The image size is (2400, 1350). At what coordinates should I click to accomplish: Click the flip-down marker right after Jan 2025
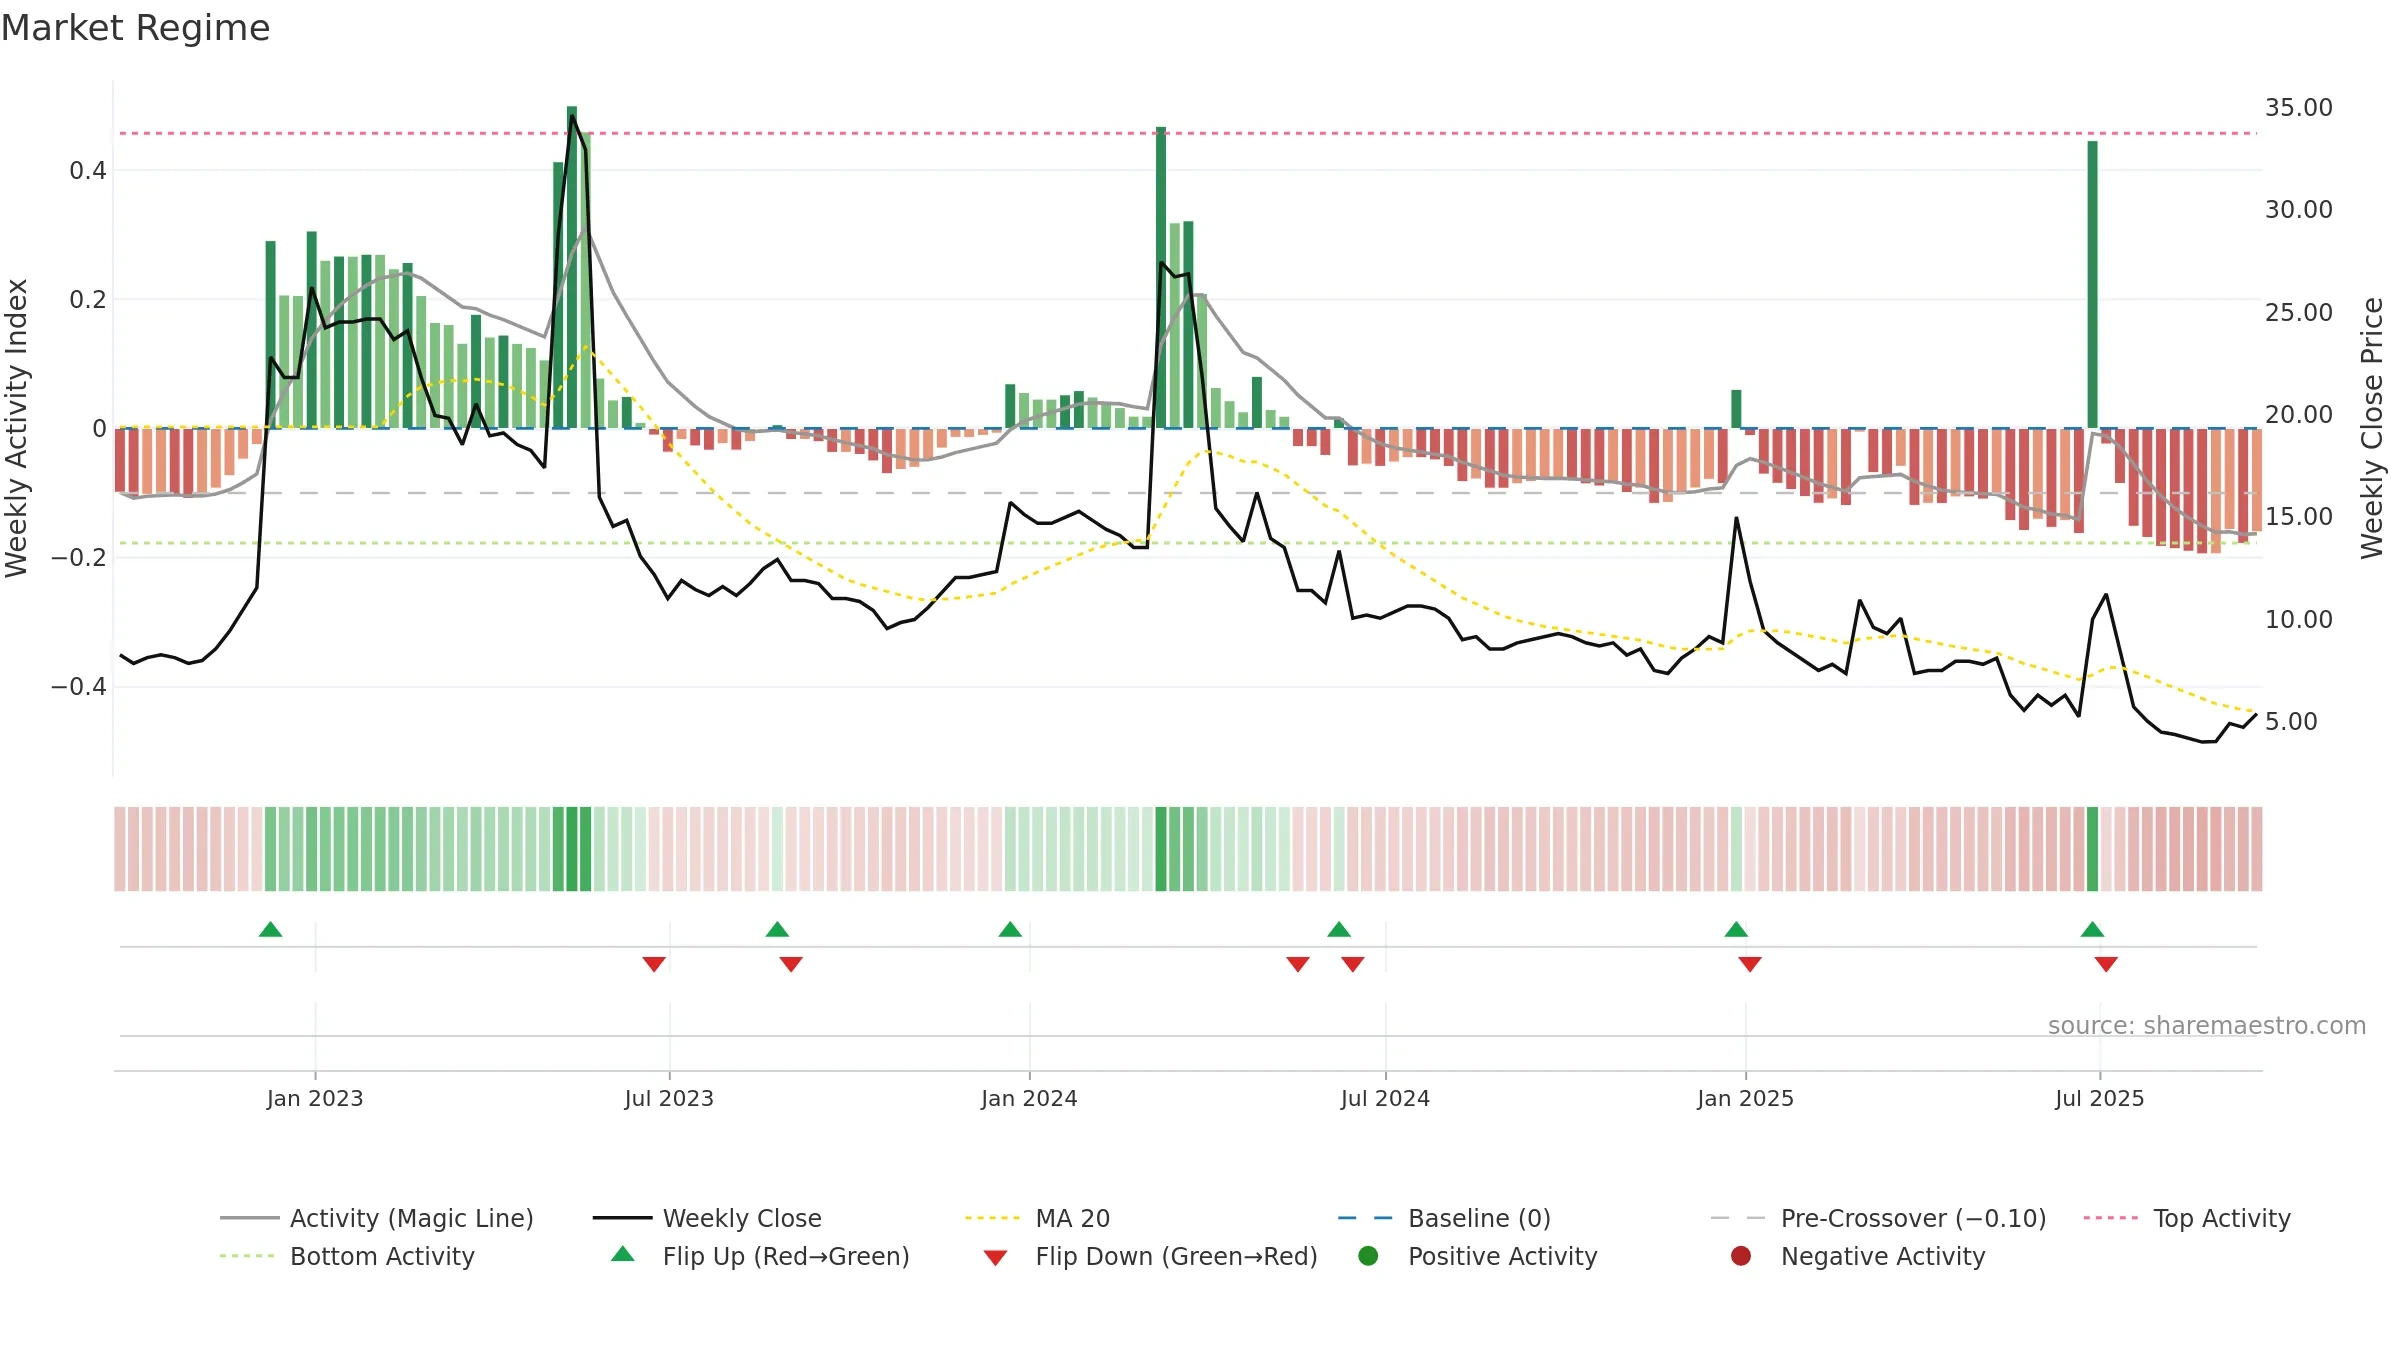[x=1750, y=964]
